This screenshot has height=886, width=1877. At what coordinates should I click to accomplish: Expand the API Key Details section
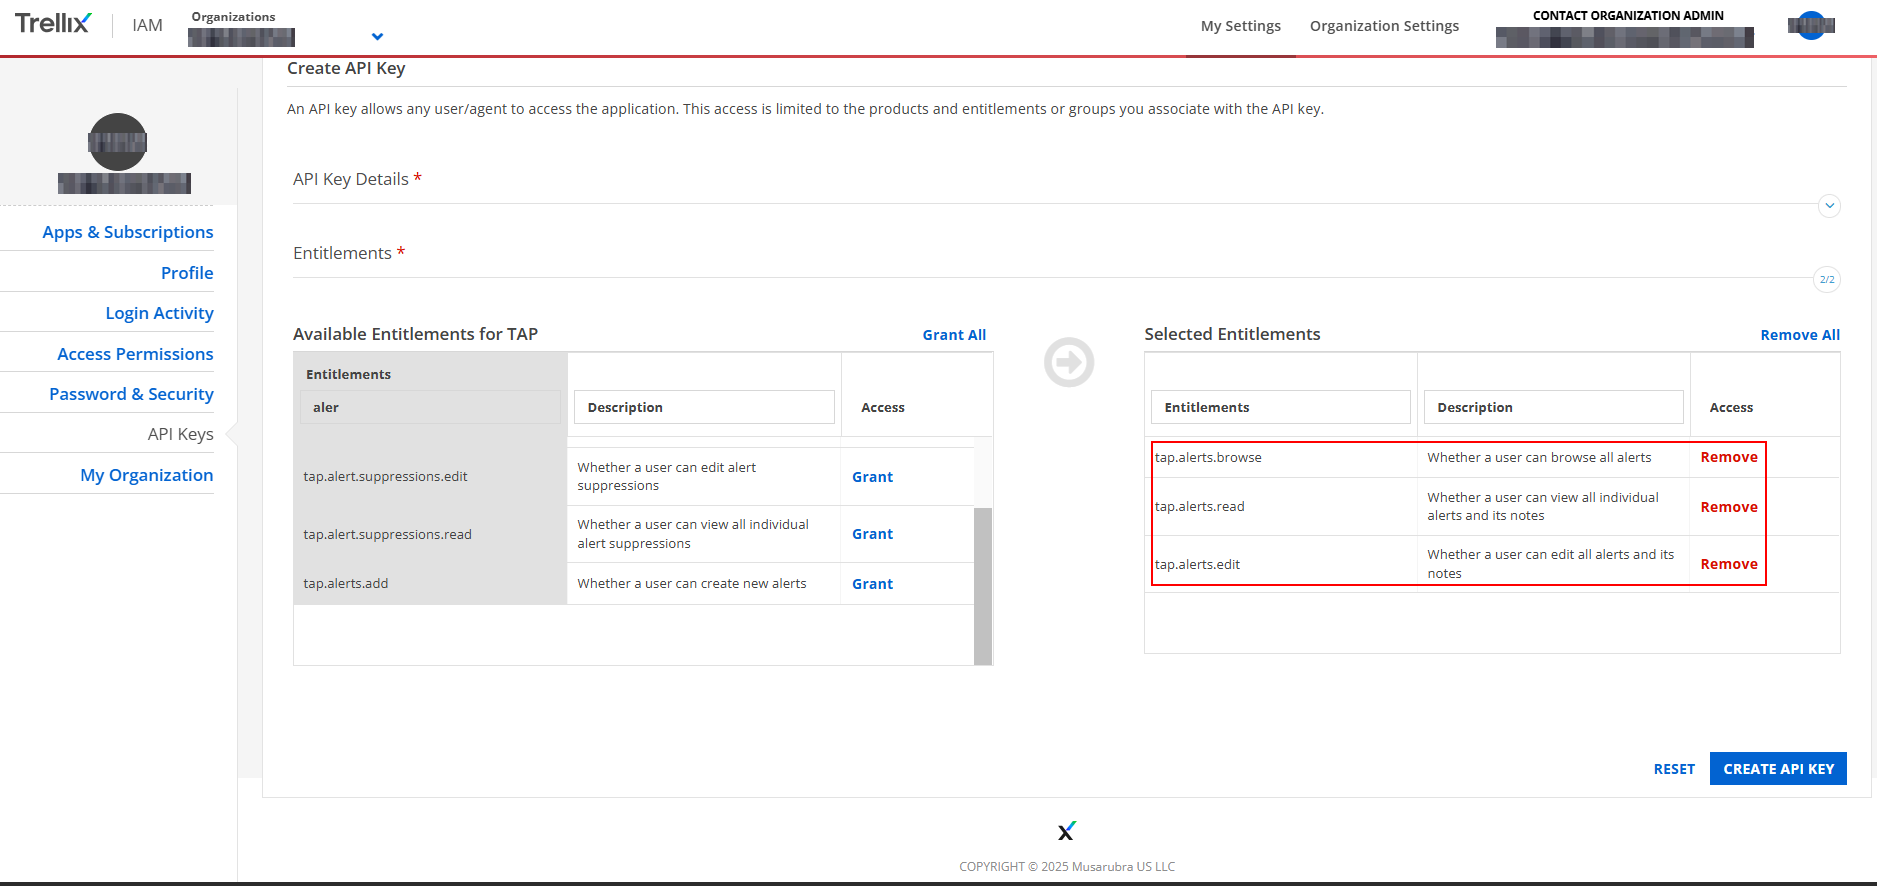(x=1828, y=206)
